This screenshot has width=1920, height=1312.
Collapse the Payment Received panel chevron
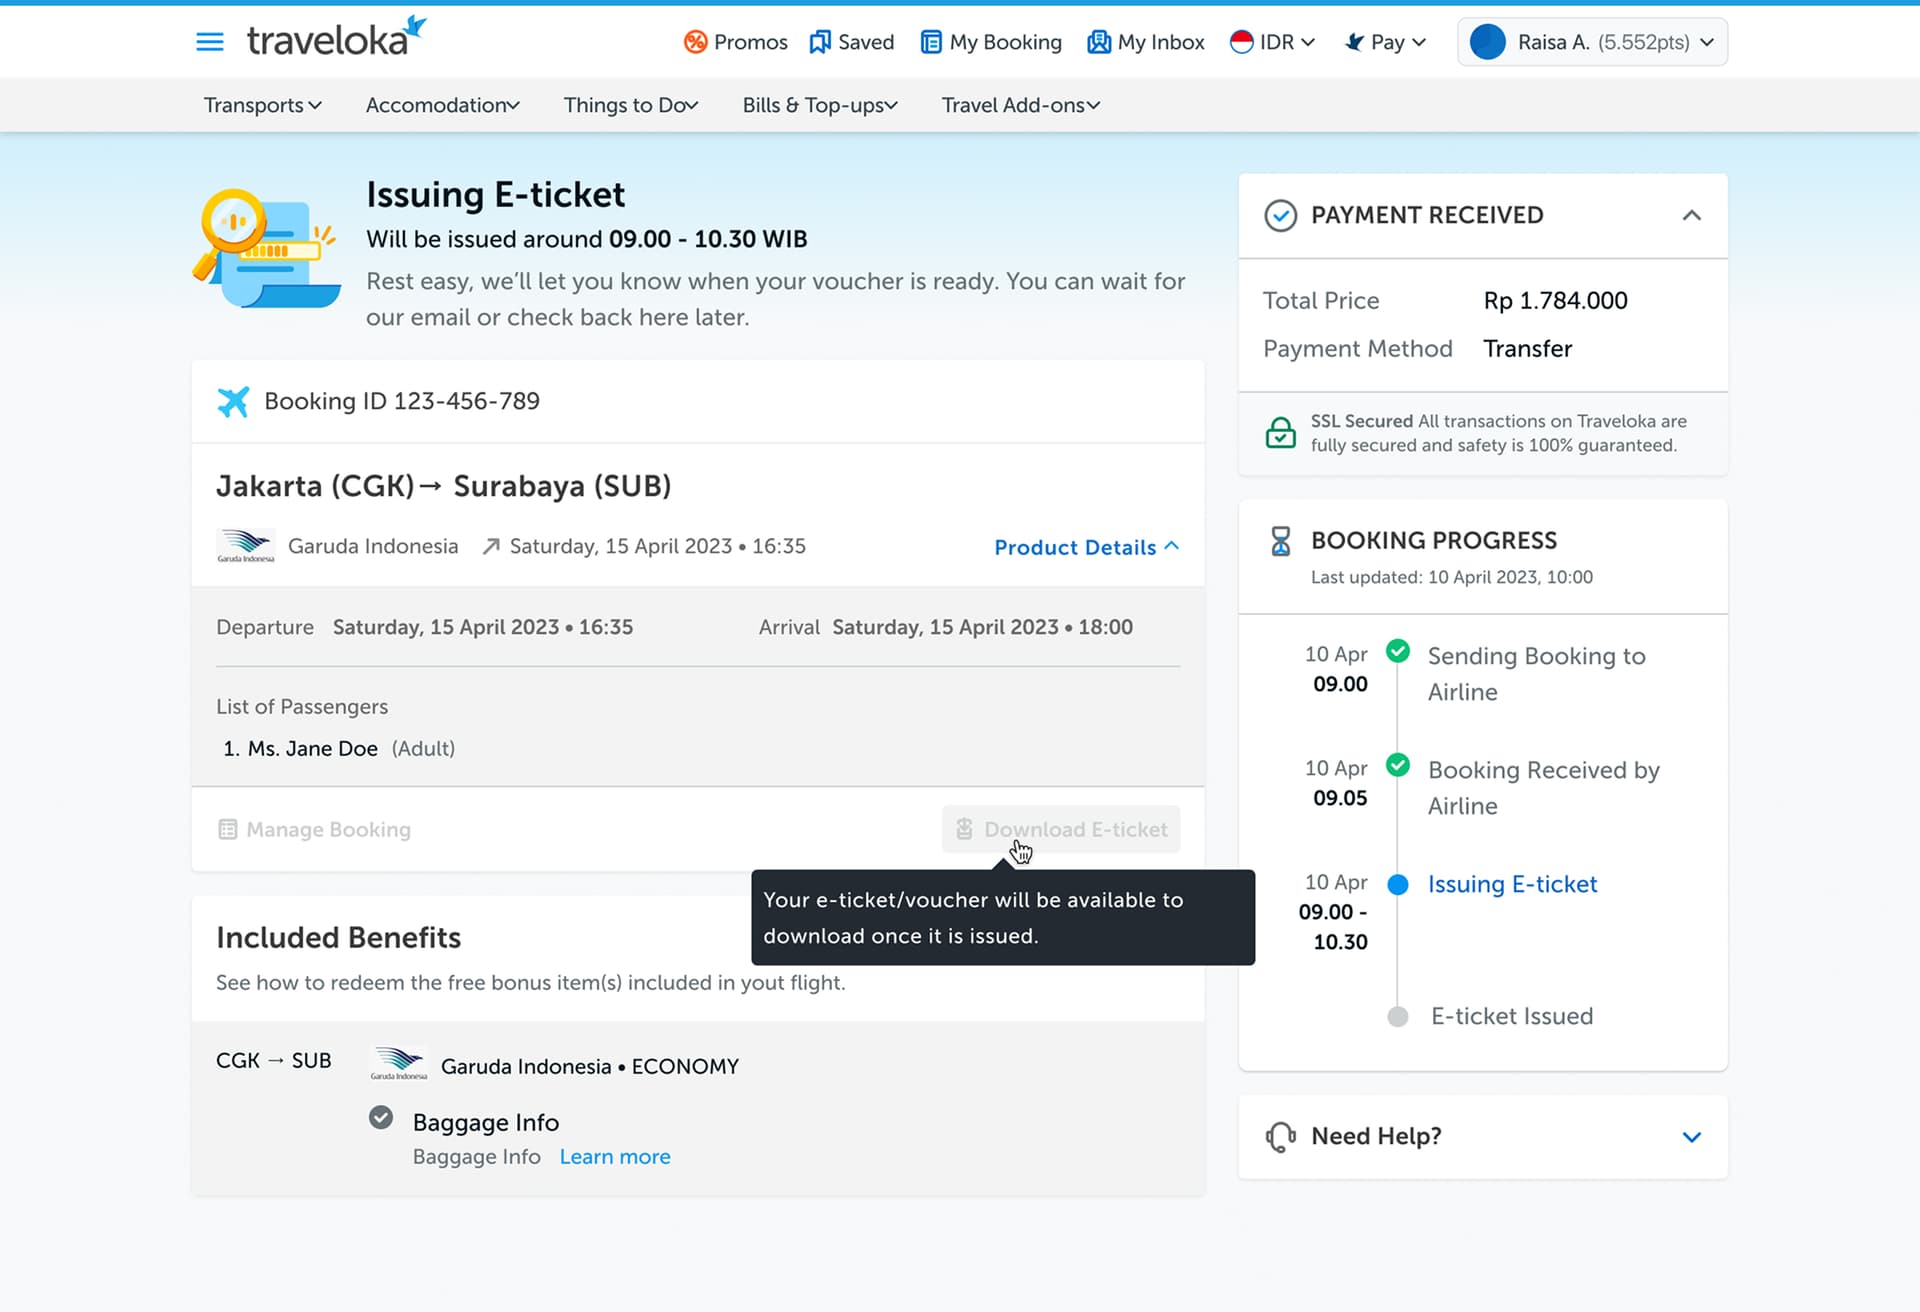(1691, 215)
